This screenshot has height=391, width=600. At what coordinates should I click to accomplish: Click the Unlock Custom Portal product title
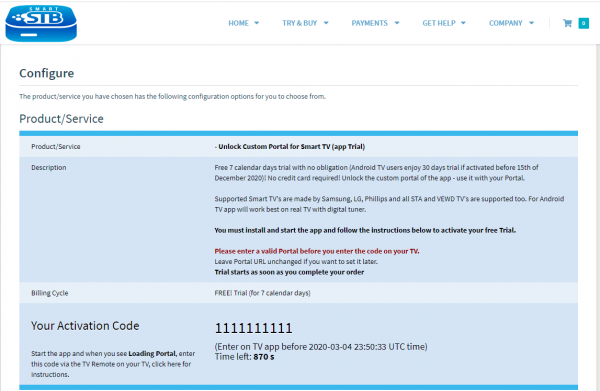click(290, 147)
